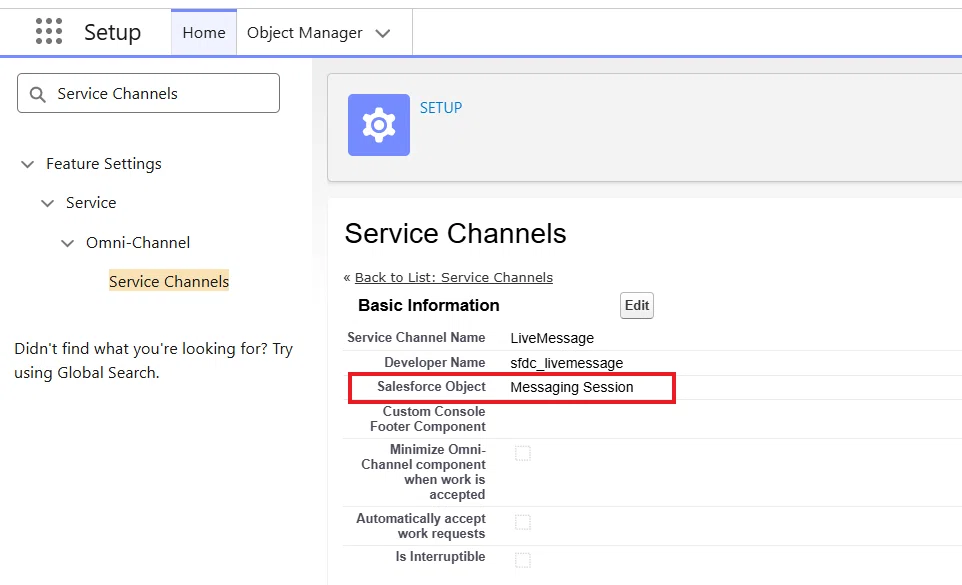This screenshot has height=585, width=962.
Task: Select the Omni-Channel sidebar item
Action: pos(138,243)
